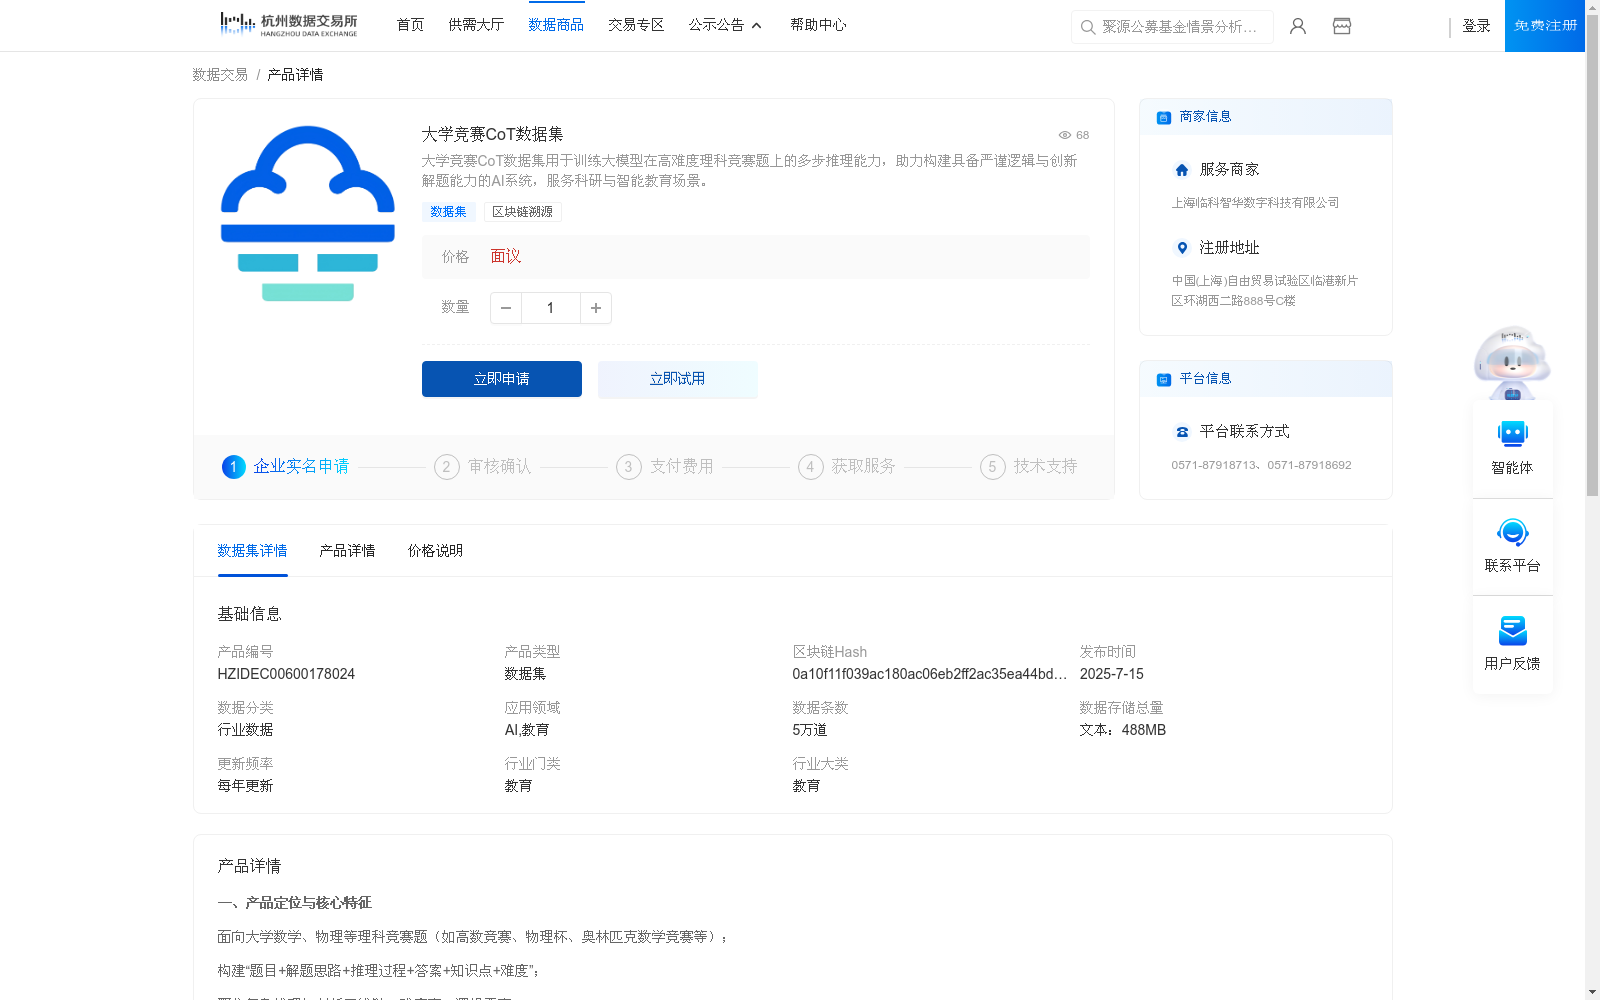Screen dimensions: 1600x1000
Task: Click the 产品详情 breadcrumb text
Action: tap(295, 75)
